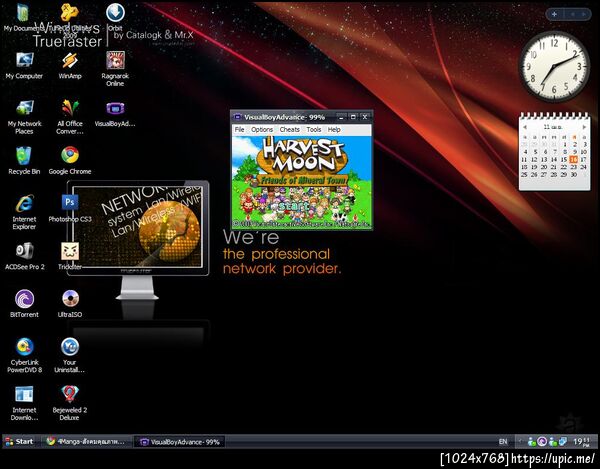Select day 30 in calendar gadget
600x469 pixels.
573,174
